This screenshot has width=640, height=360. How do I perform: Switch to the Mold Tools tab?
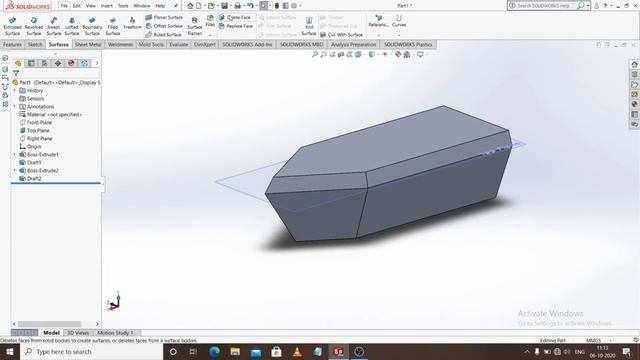pos(151,44)
